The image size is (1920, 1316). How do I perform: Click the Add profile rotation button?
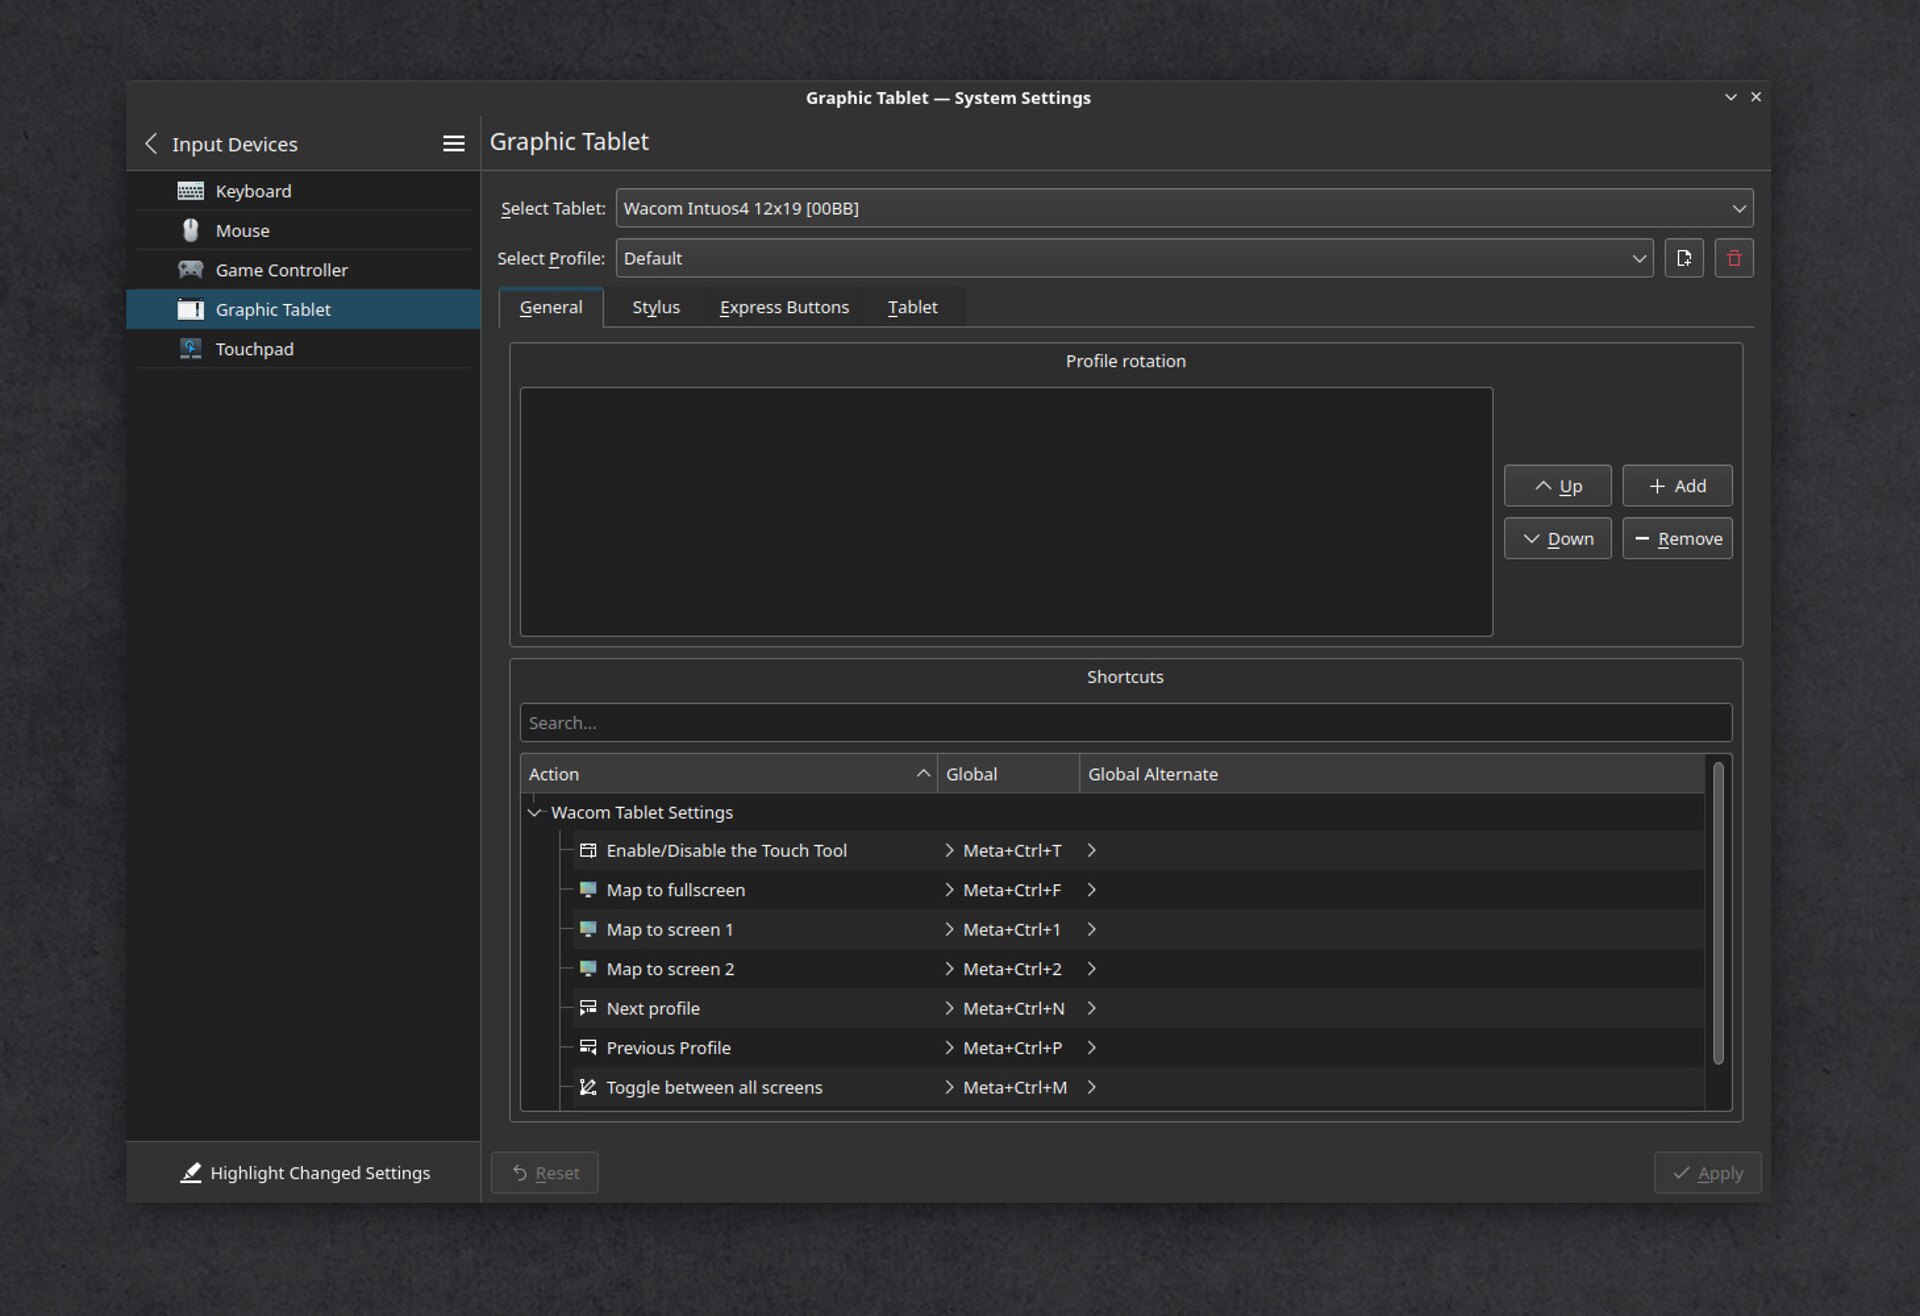1677,486
